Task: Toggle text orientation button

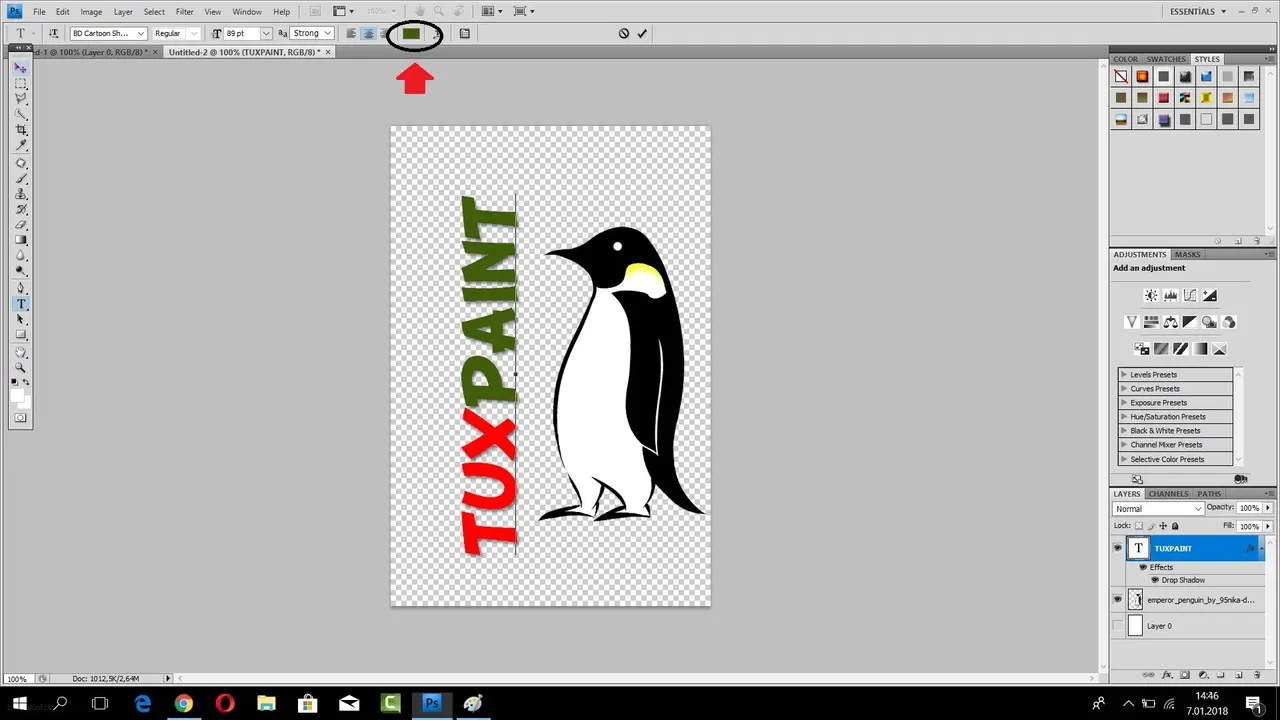Action: pyautogui.click(x=53, y=33)
